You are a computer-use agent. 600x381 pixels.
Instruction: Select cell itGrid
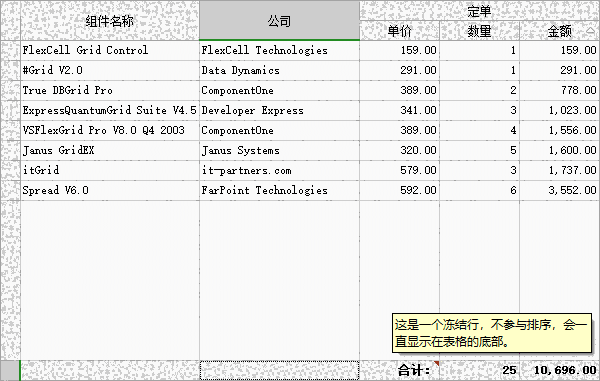click(x=110, y=170)
